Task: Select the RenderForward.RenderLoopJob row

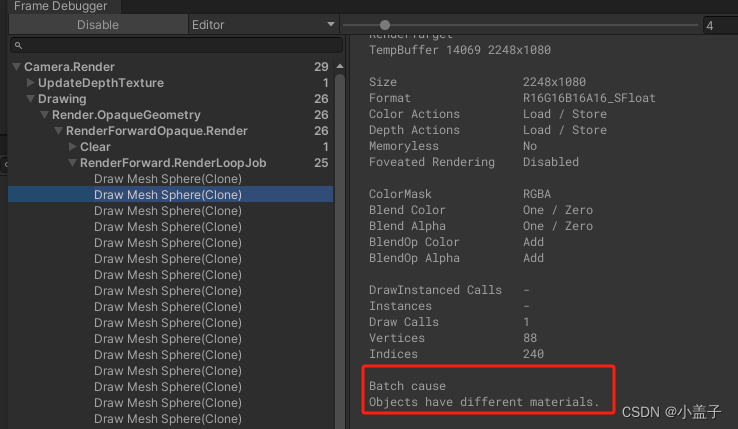Action: [170, 163]
